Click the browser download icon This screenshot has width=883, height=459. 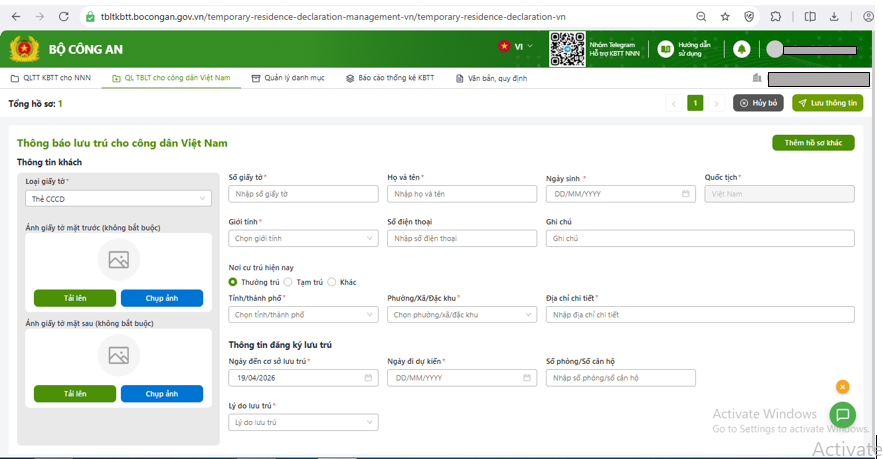click(x=834, y=17)
